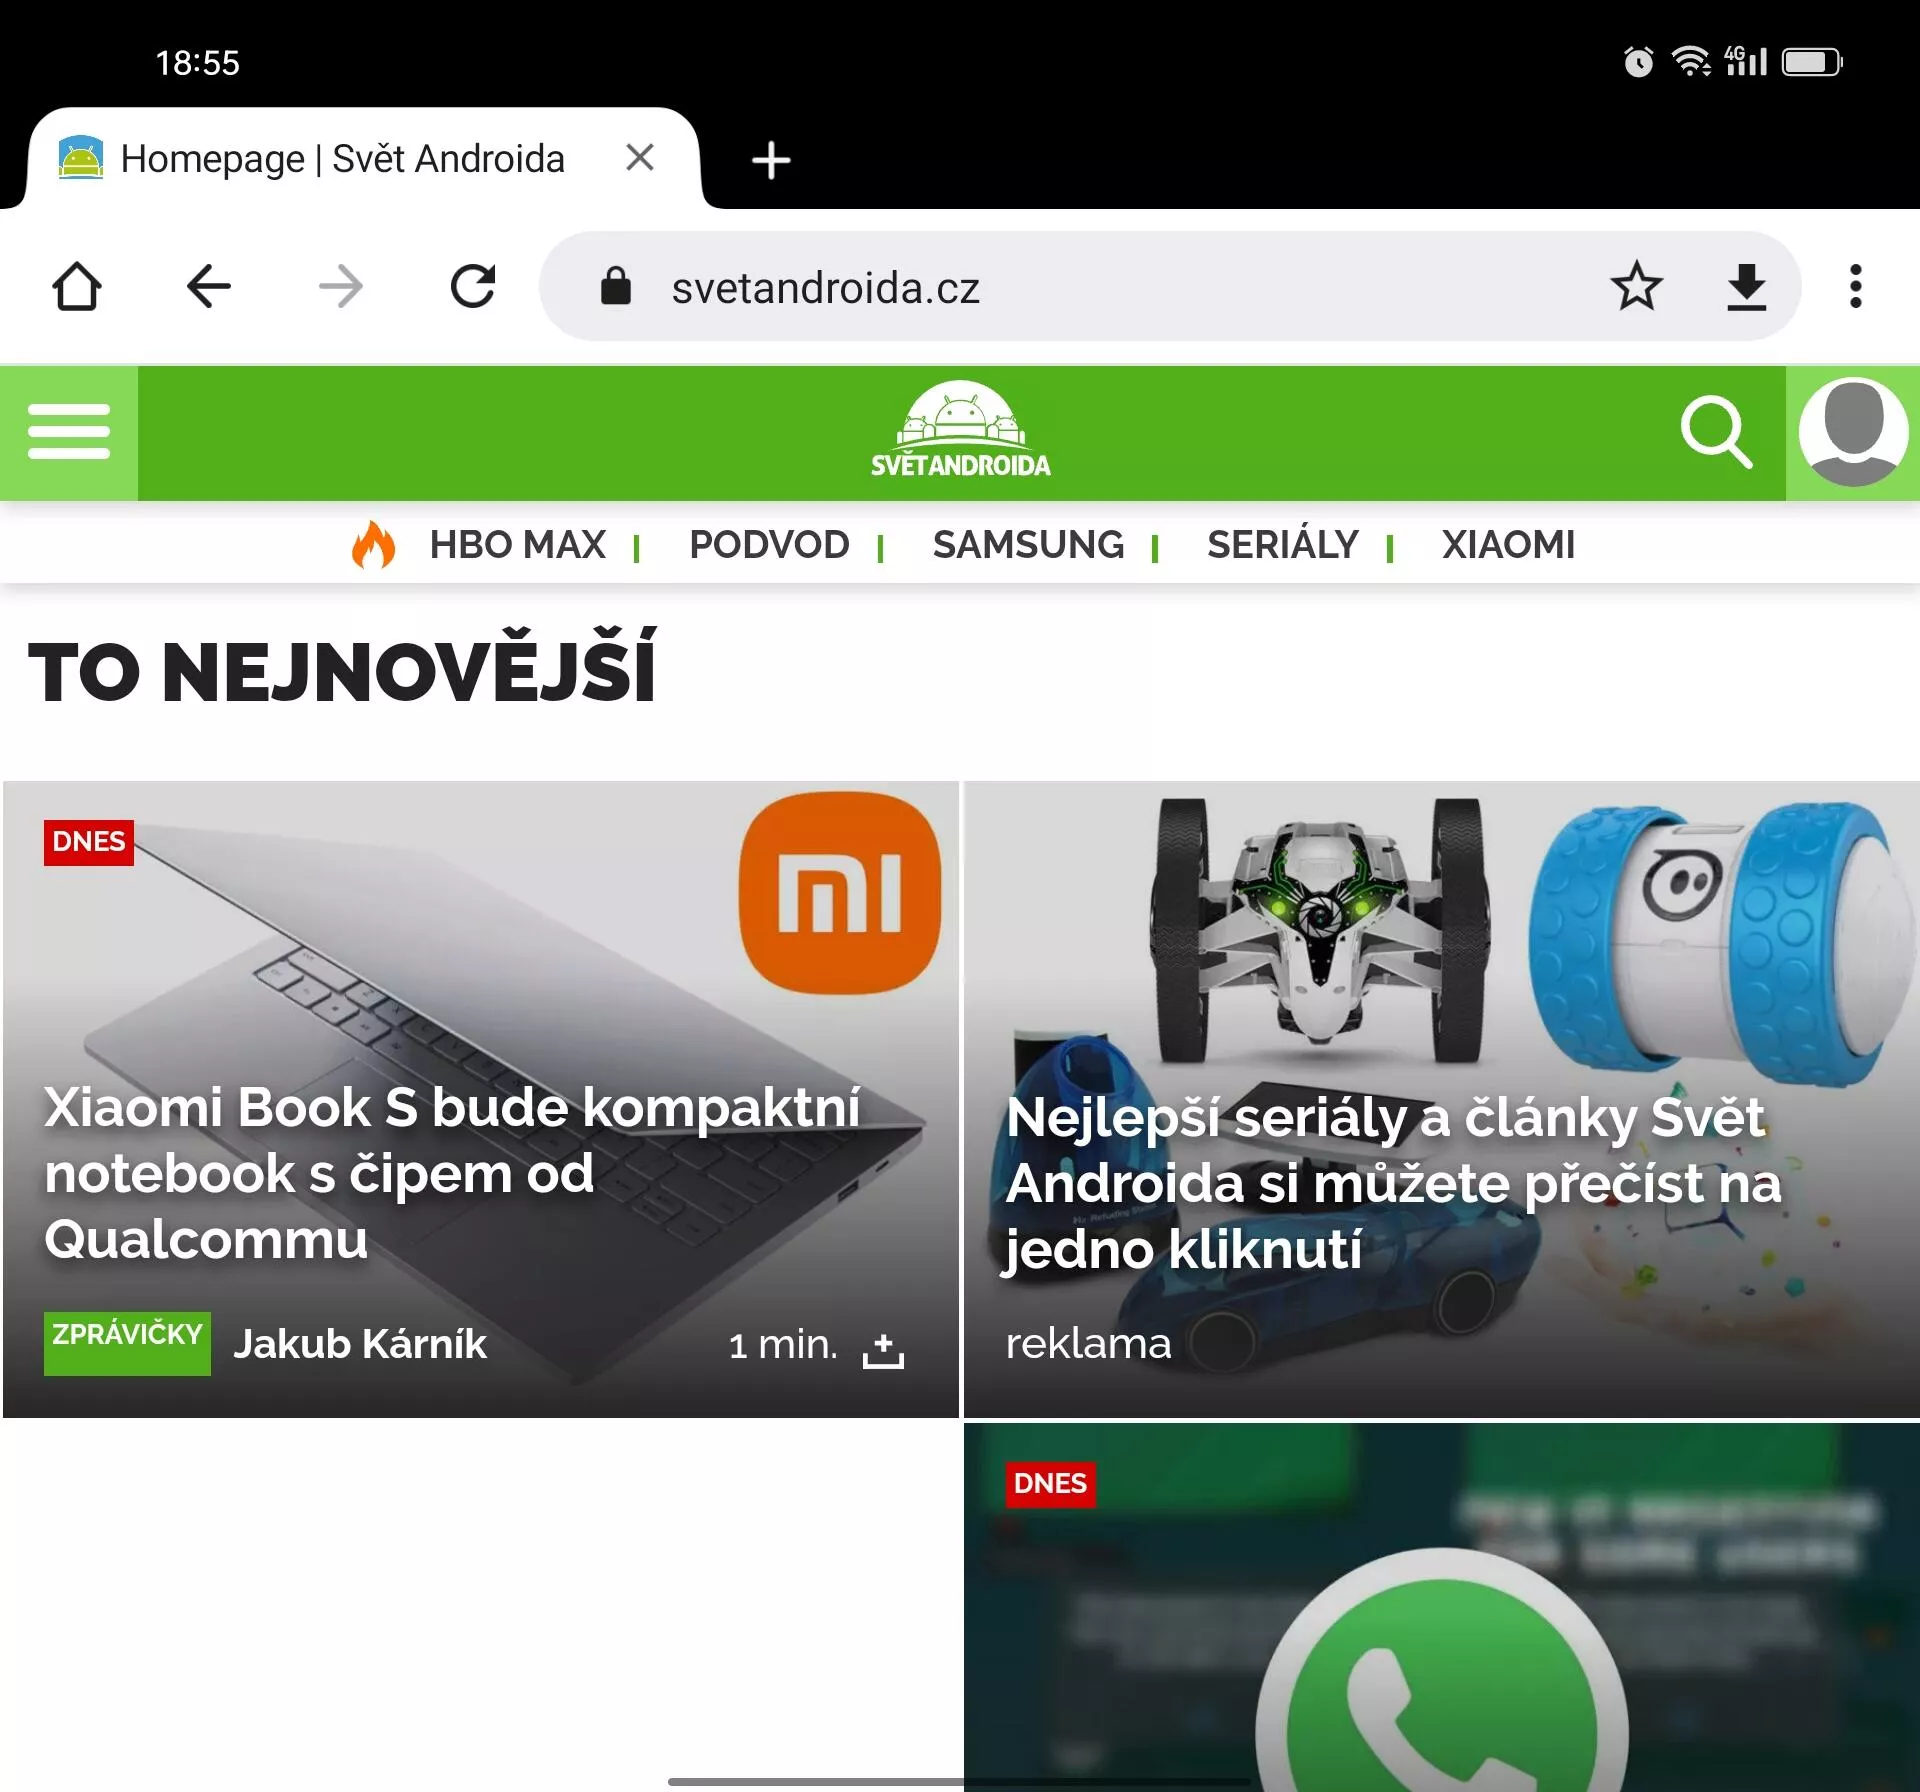Tap the download icon in address bar

[x=1747, y=287]
